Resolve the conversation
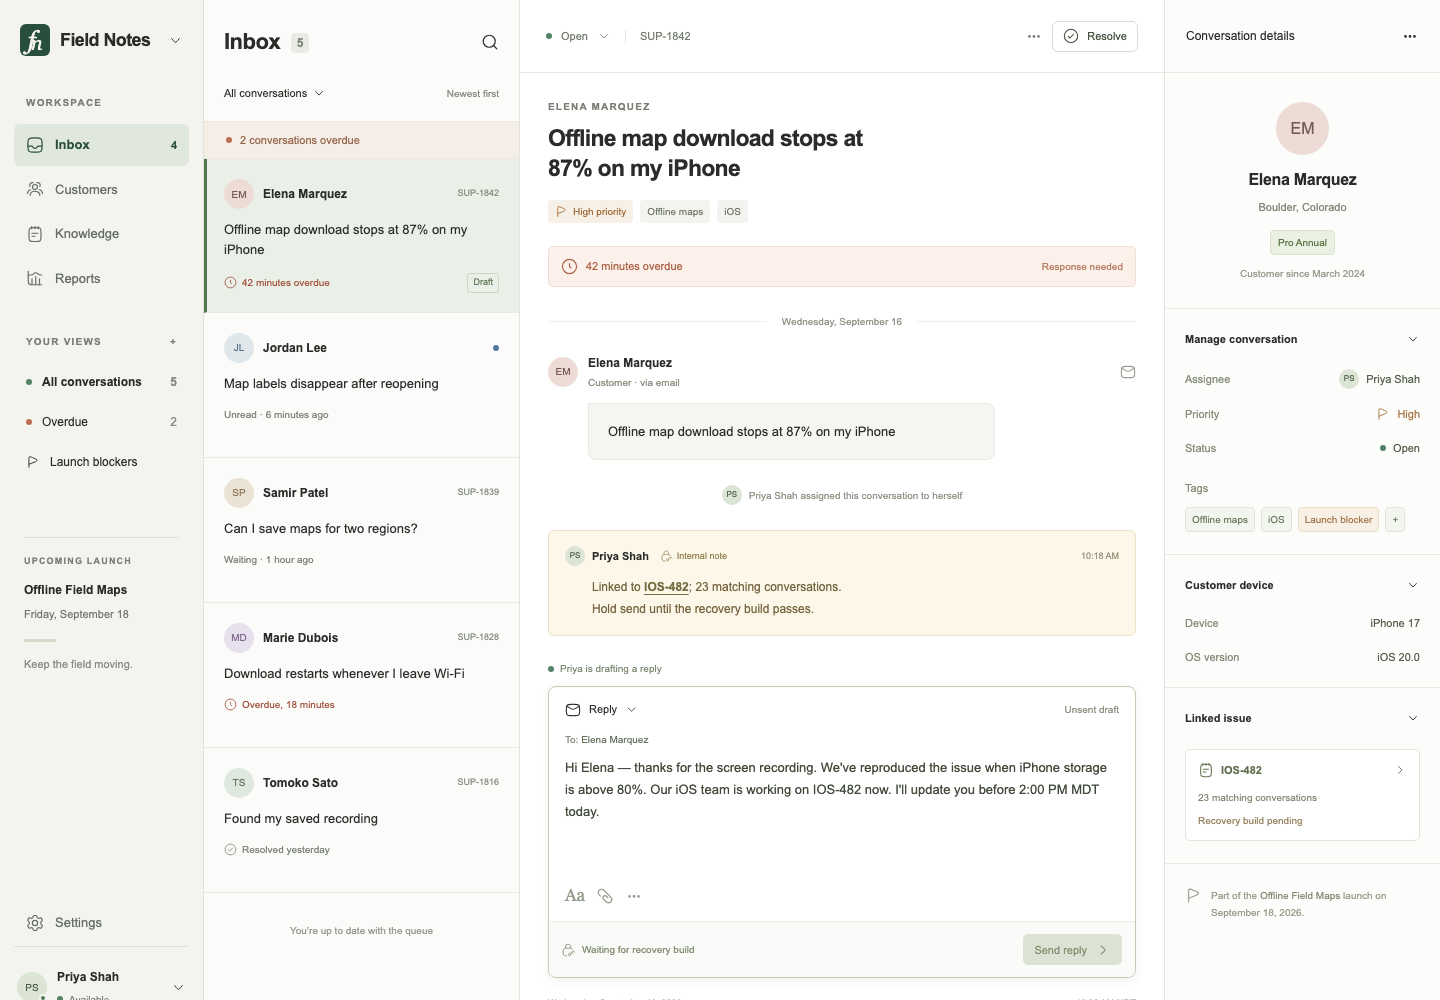This screenshot has height=1000, width=1440. 1095,37
